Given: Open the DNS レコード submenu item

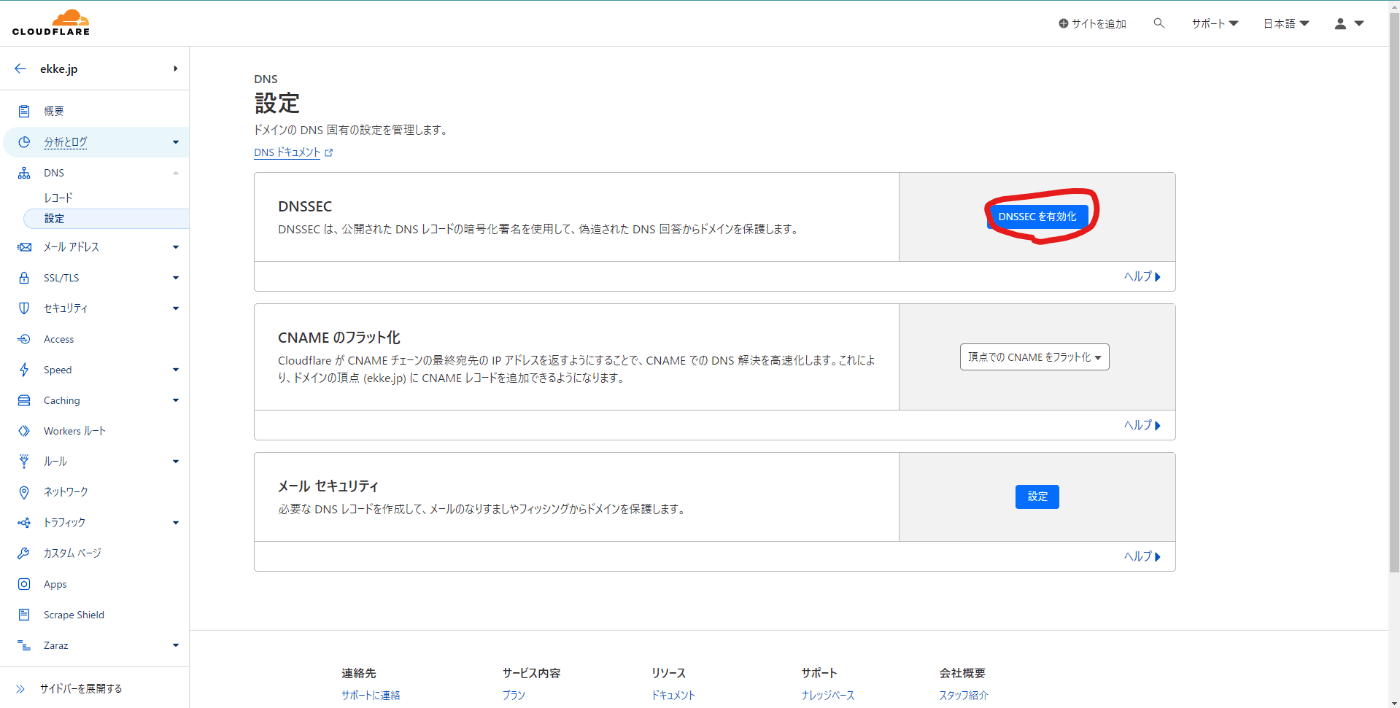Looking at the screenshot, I should click(x=58, y=198).
